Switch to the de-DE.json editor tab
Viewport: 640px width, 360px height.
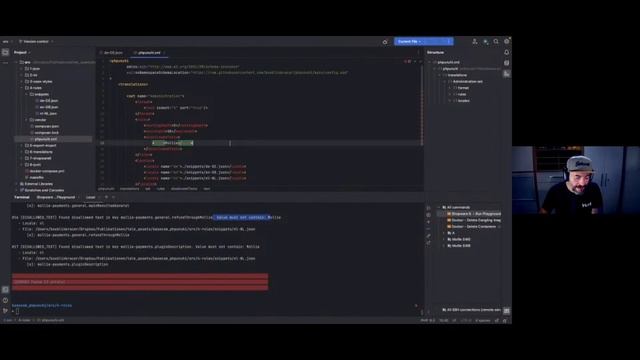[x=111, y=53]
